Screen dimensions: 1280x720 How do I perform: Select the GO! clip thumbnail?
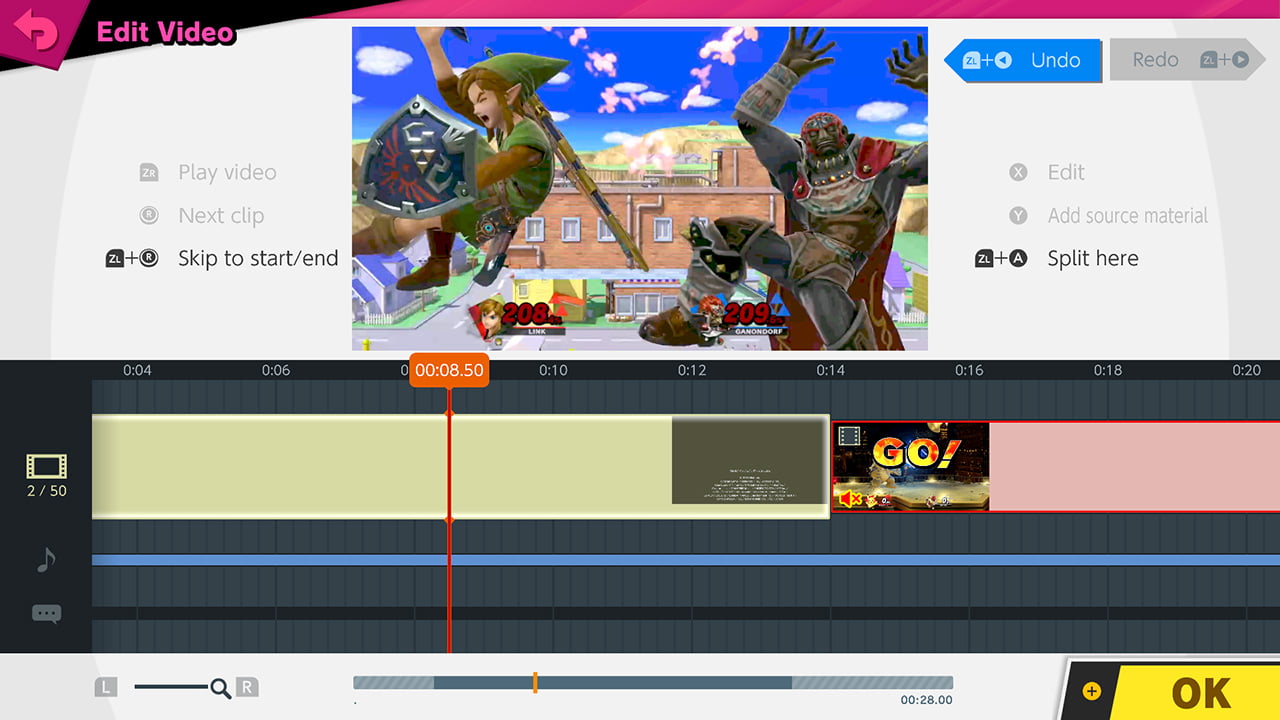[x=911, y=466]
